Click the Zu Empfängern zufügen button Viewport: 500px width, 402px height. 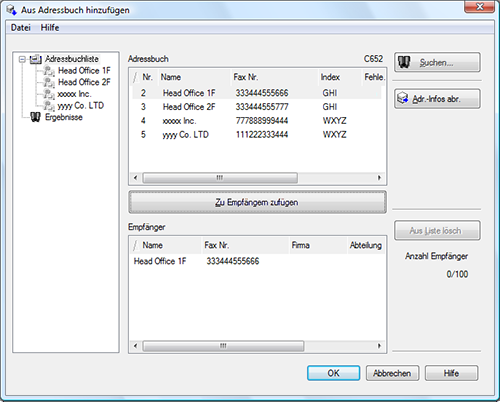coord(257,202)
